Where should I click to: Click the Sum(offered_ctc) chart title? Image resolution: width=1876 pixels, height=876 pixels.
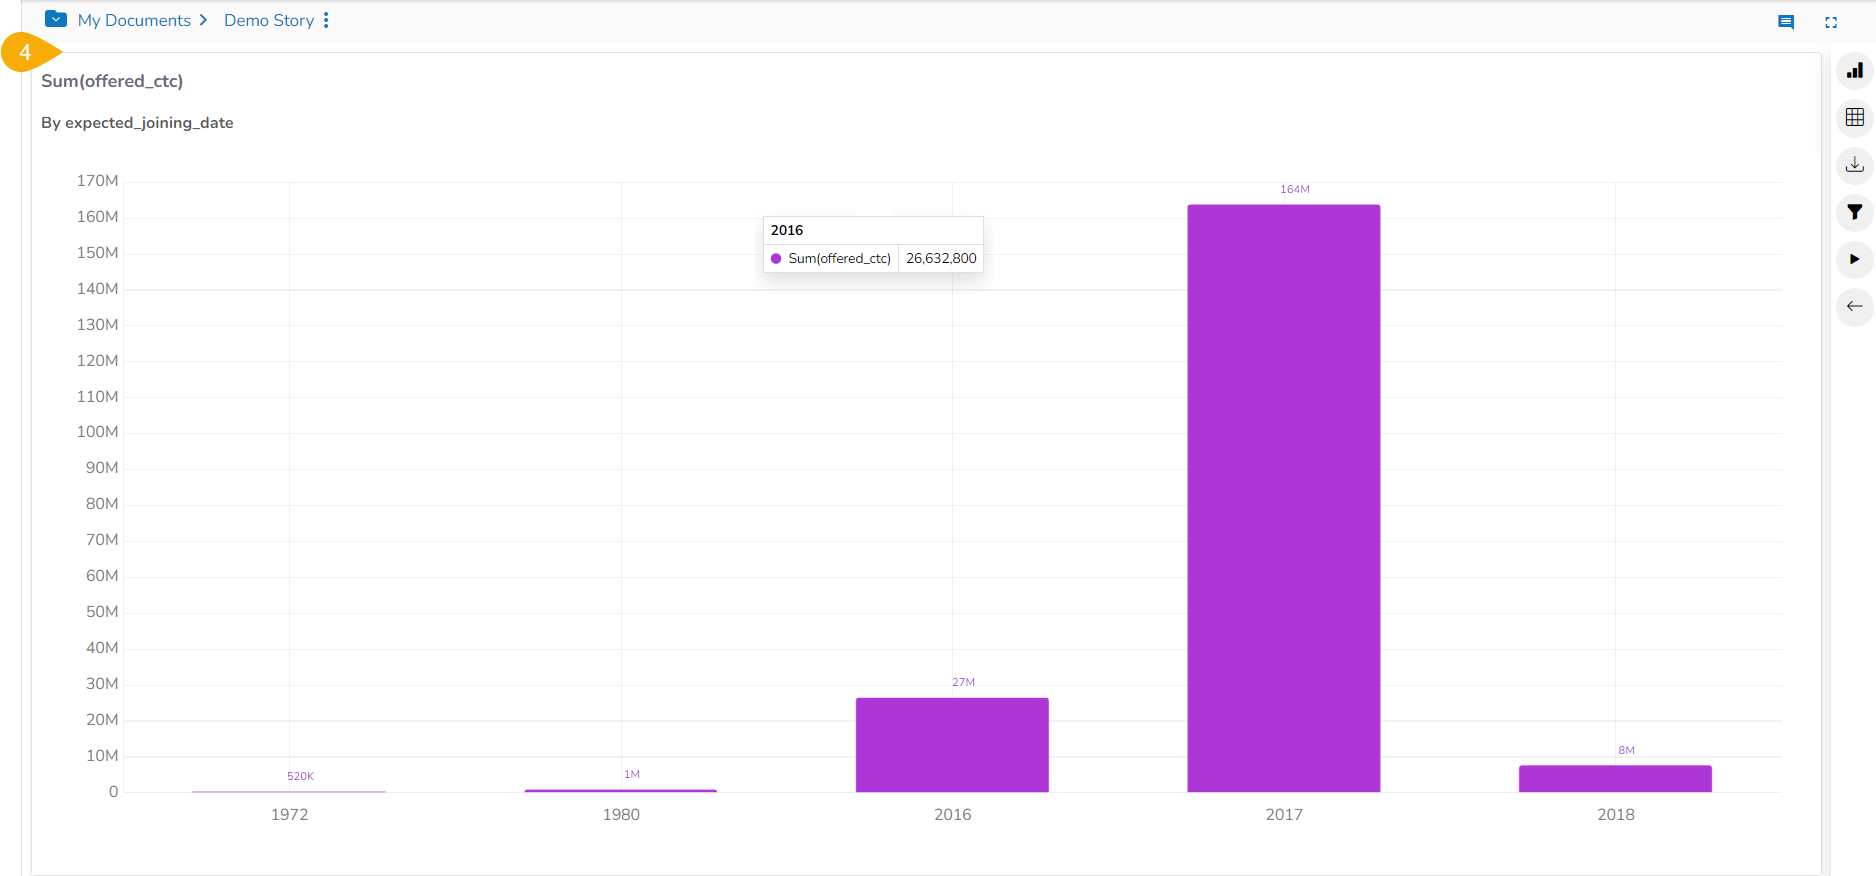112,81
